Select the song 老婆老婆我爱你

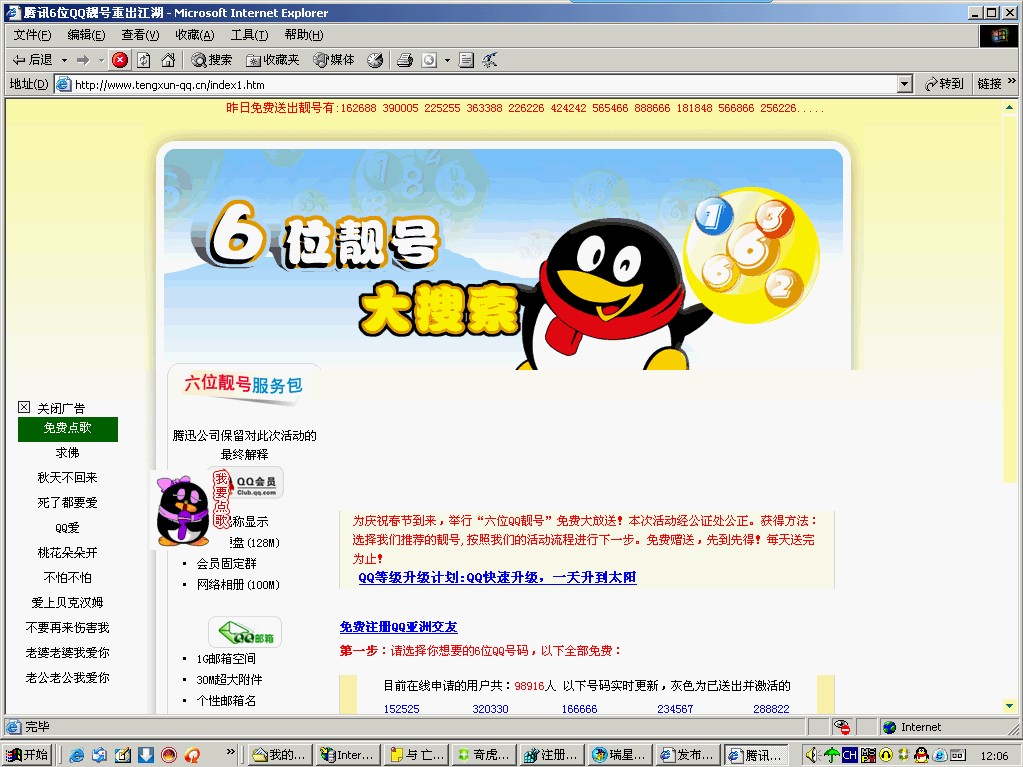point(67,652)
